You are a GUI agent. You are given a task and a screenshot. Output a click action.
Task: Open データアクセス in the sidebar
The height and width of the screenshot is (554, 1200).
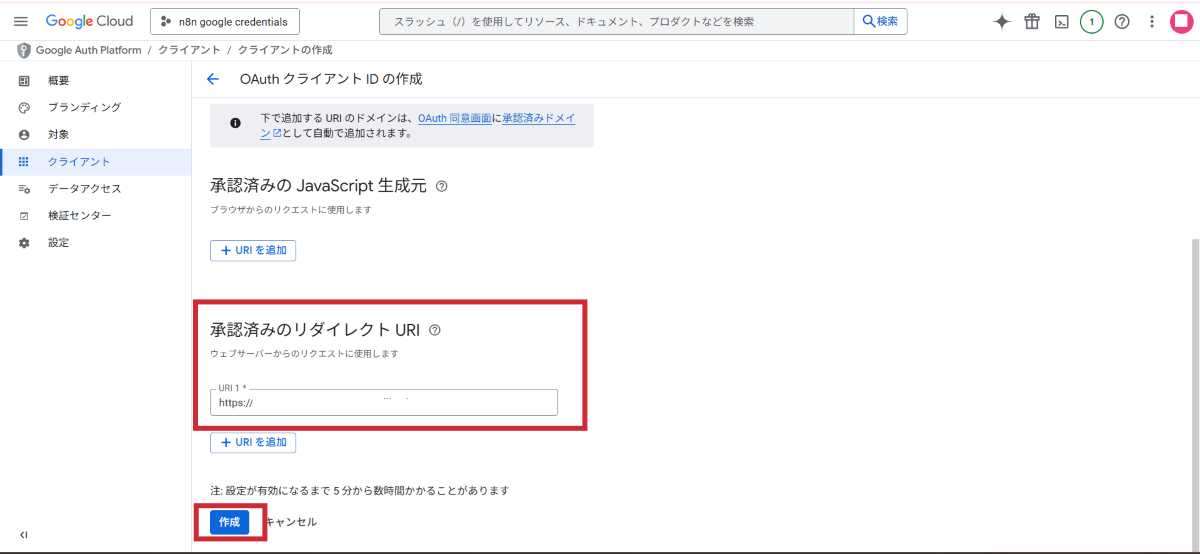pyautogui.click(x=84, y=188)
